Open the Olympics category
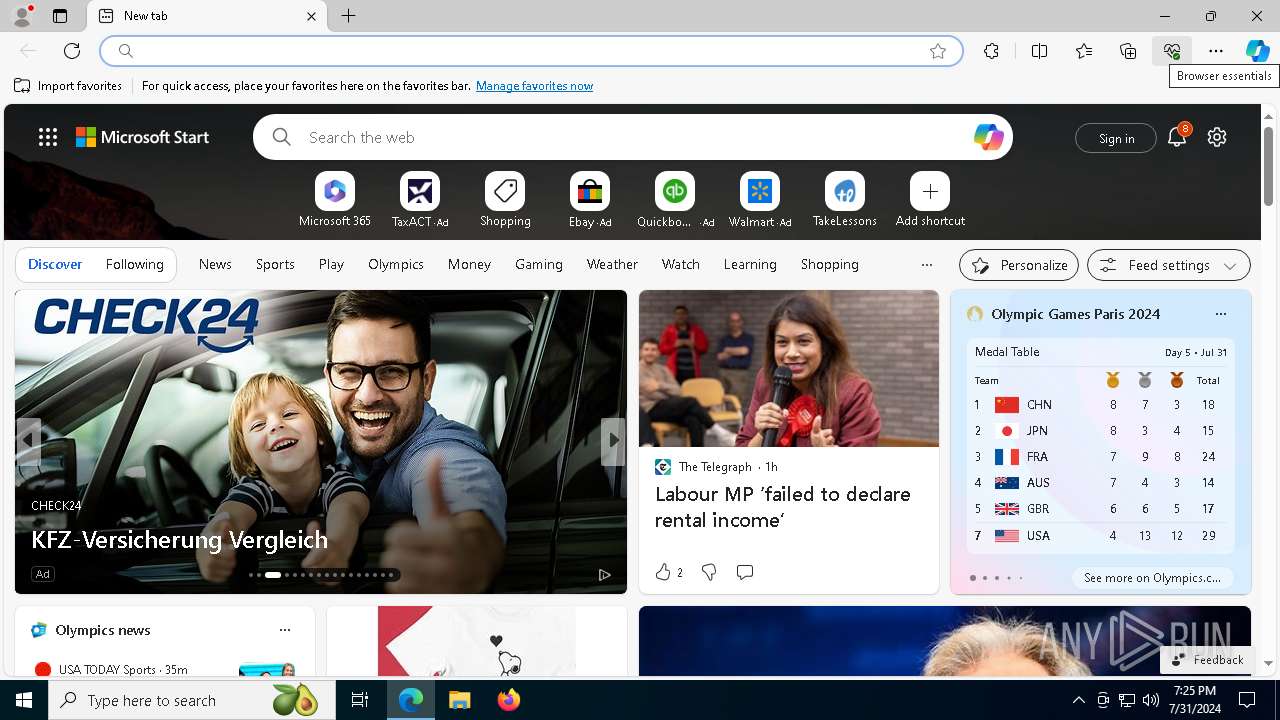1280x720 pixels. click(396, 264)
